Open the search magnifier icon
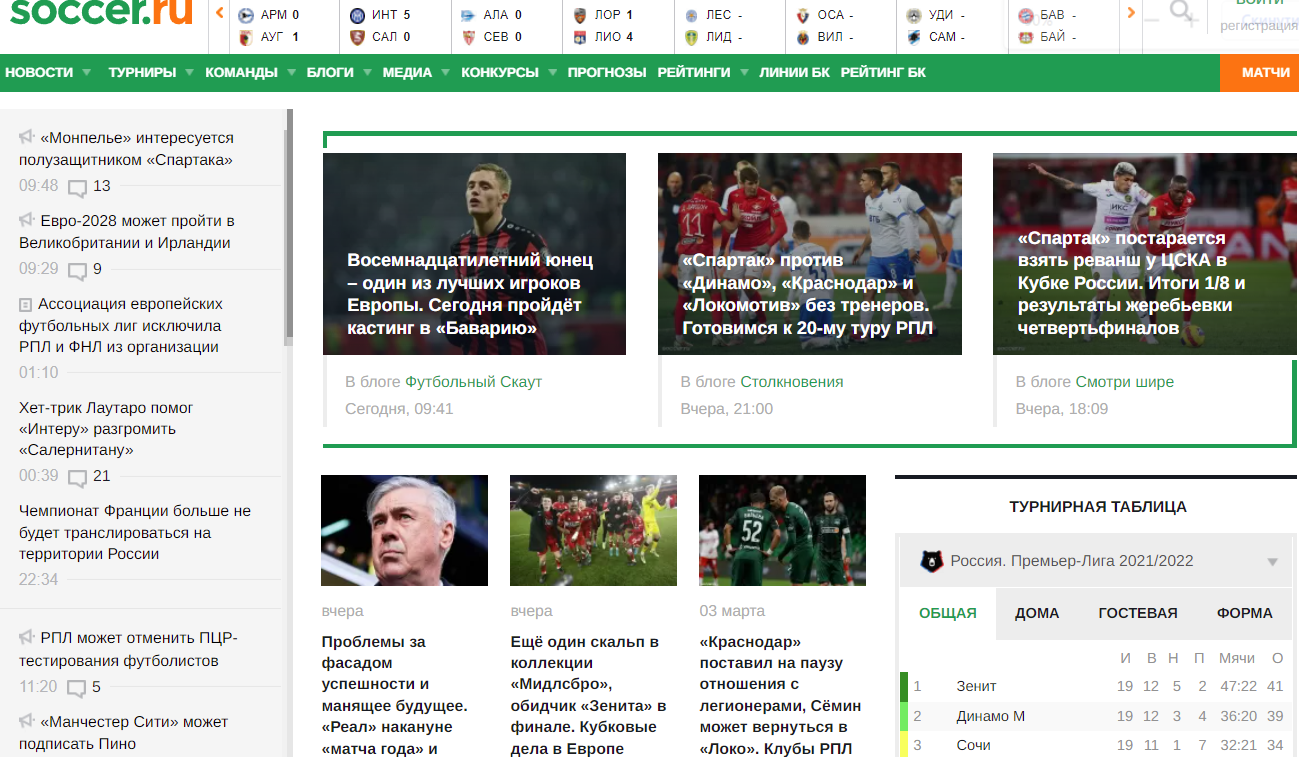Screen dimensions: 1299x757 [x=1182, y=12]
